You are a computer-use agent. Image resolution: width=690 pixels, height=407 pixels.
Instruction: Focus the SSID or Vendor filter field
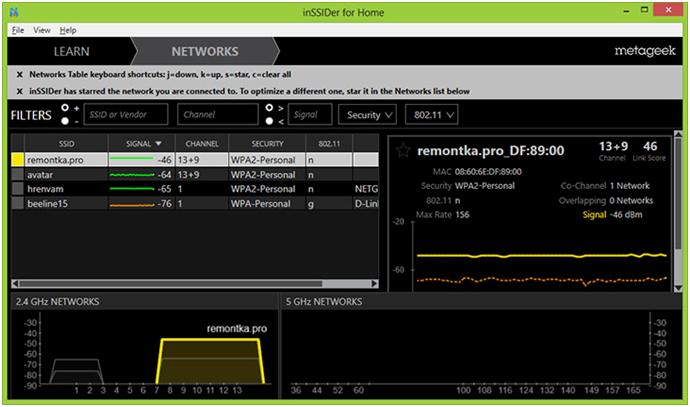pyautogui.click(x=126, y=114)
